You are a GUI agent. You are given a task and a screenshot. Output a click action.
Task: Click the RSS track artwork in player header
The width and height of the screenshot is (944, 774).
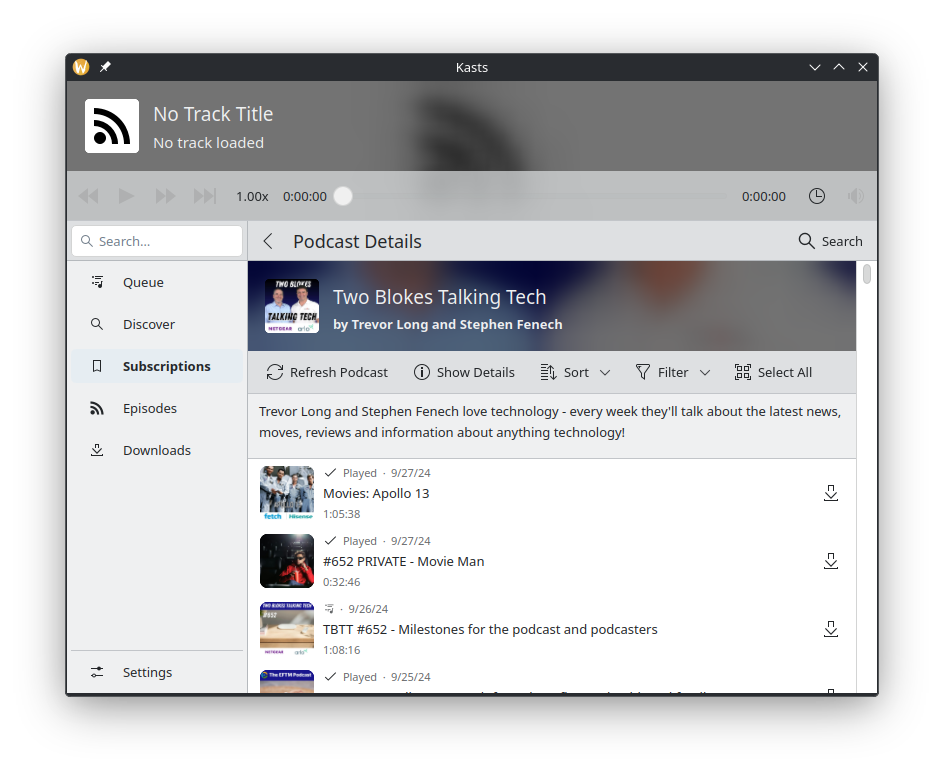coord(112,126)
